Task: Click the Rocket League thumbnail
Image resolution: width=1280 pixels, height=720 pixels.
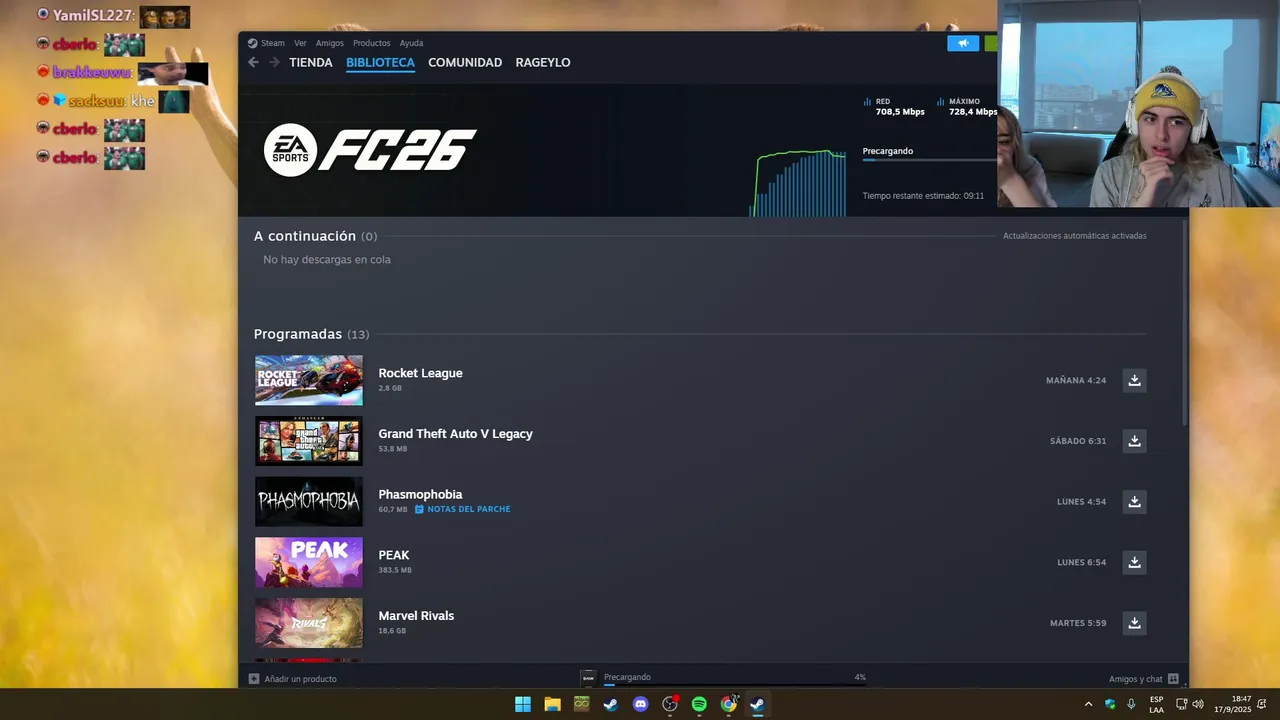Action: [x=309, y=380]
